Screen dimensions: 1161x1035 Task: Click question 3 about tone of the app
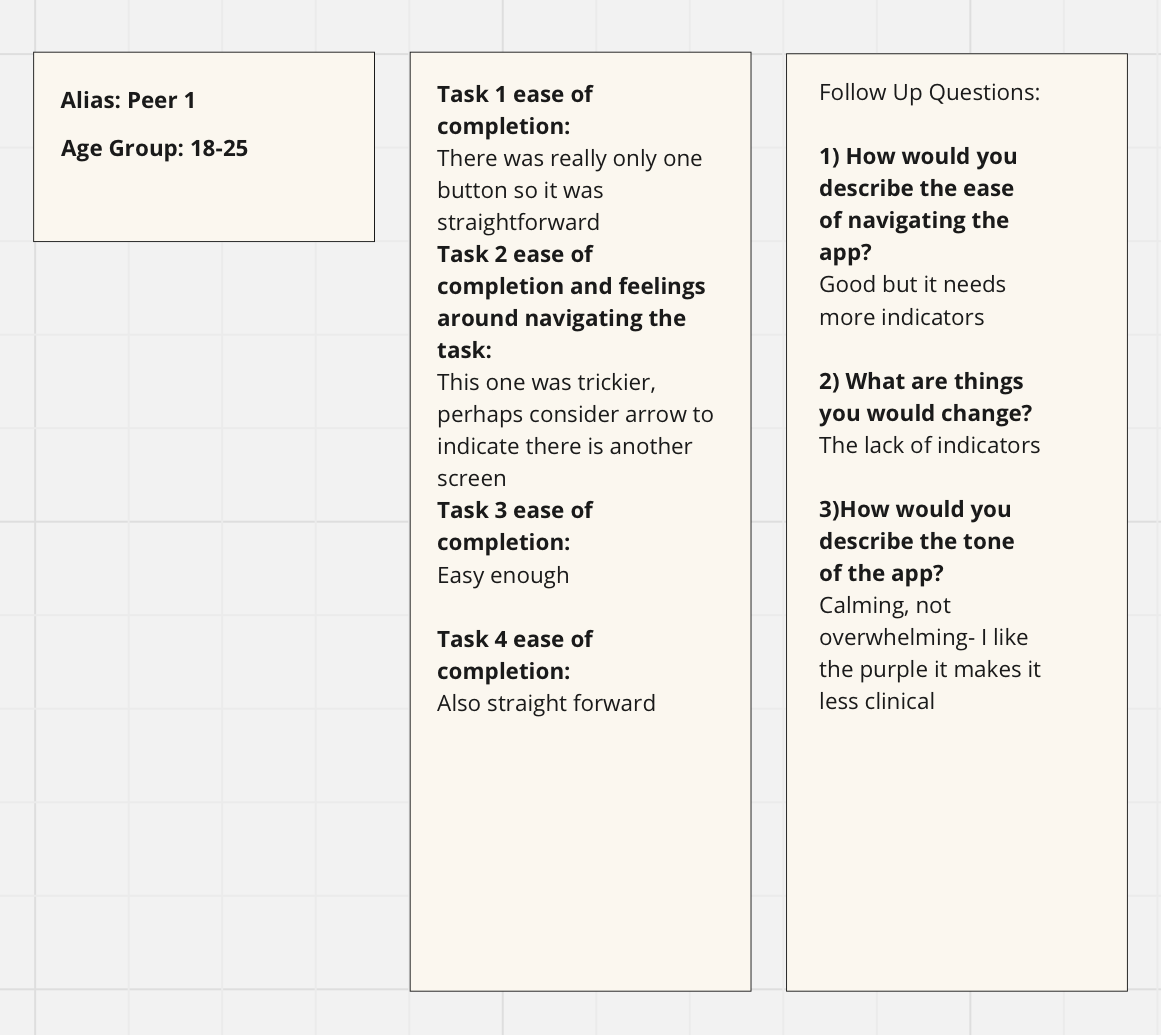click(917, 541)
